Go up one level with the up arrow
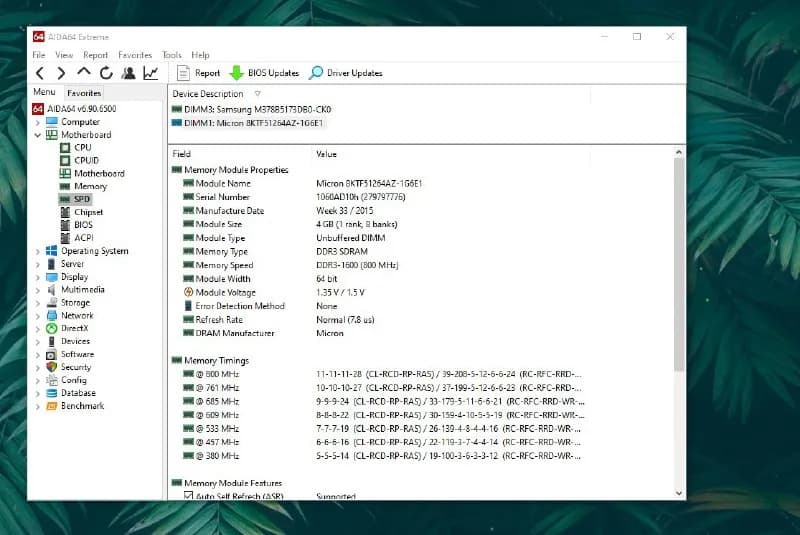800x535 pixels. 84,72
